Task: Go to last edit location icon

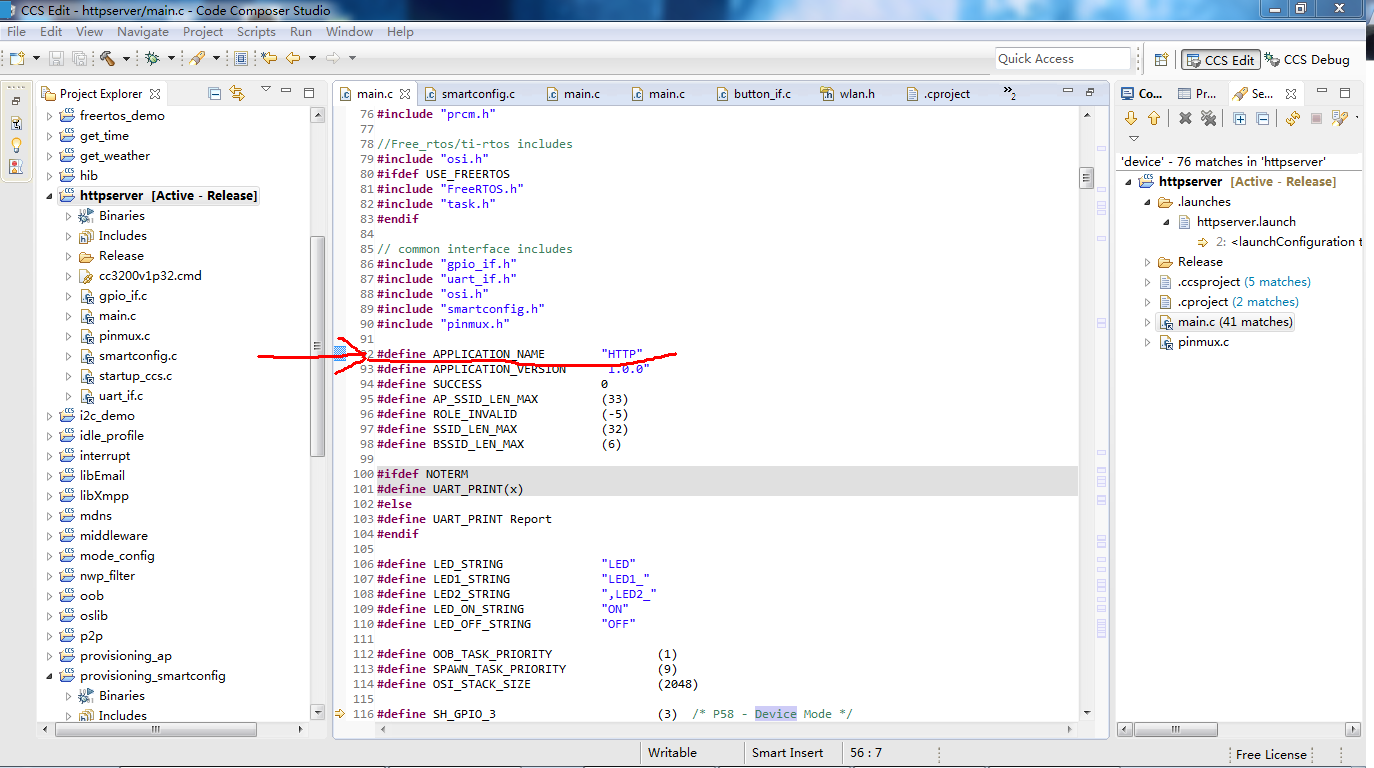Action: [x=269, y=59]
